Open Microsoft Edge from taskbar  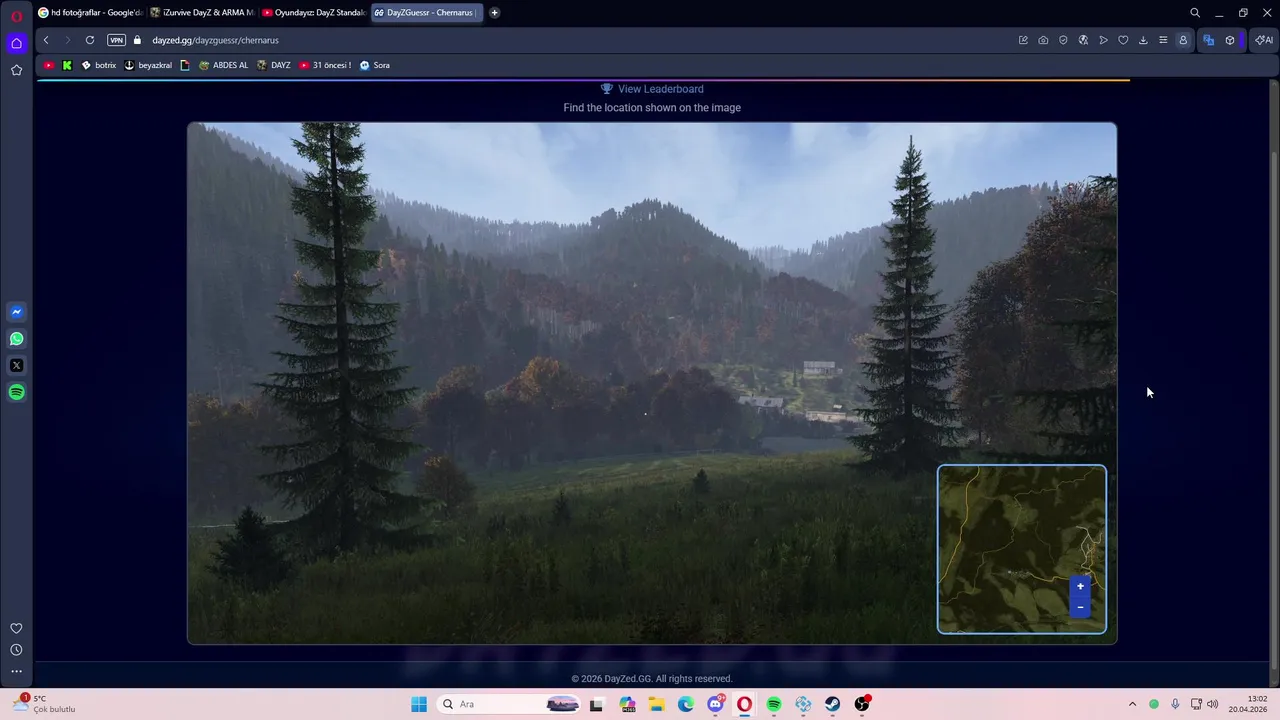pyautogui.click(x=686, y=704)
